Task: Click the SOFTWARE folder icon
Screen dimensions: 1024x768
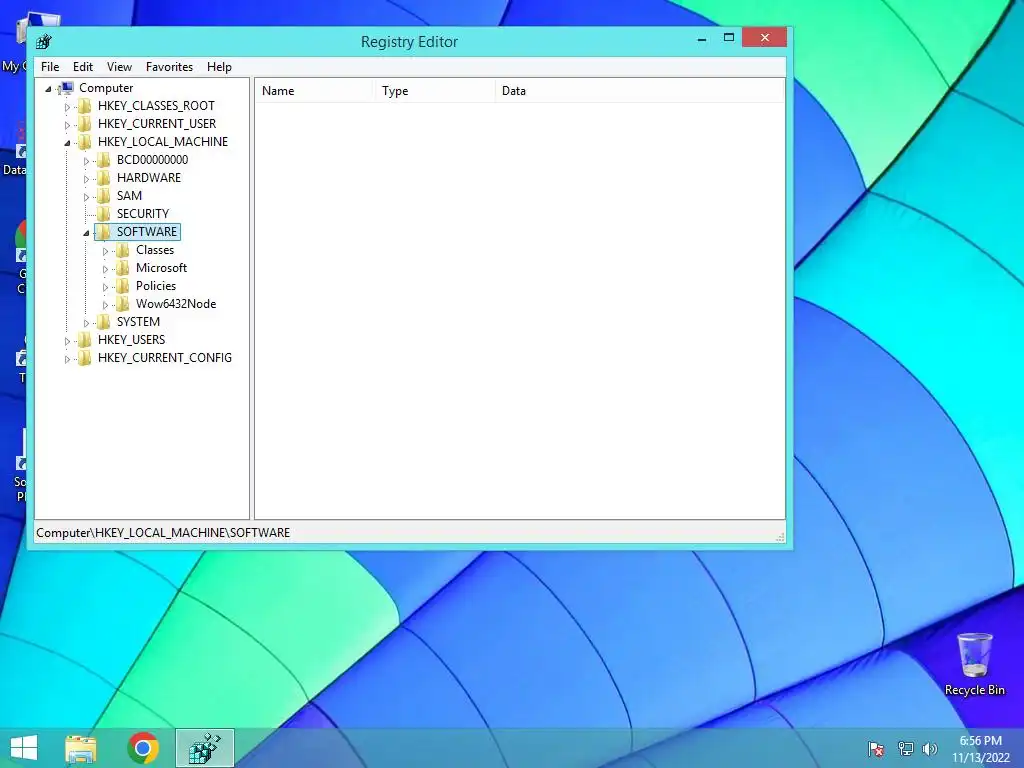Action: point(103,232)
